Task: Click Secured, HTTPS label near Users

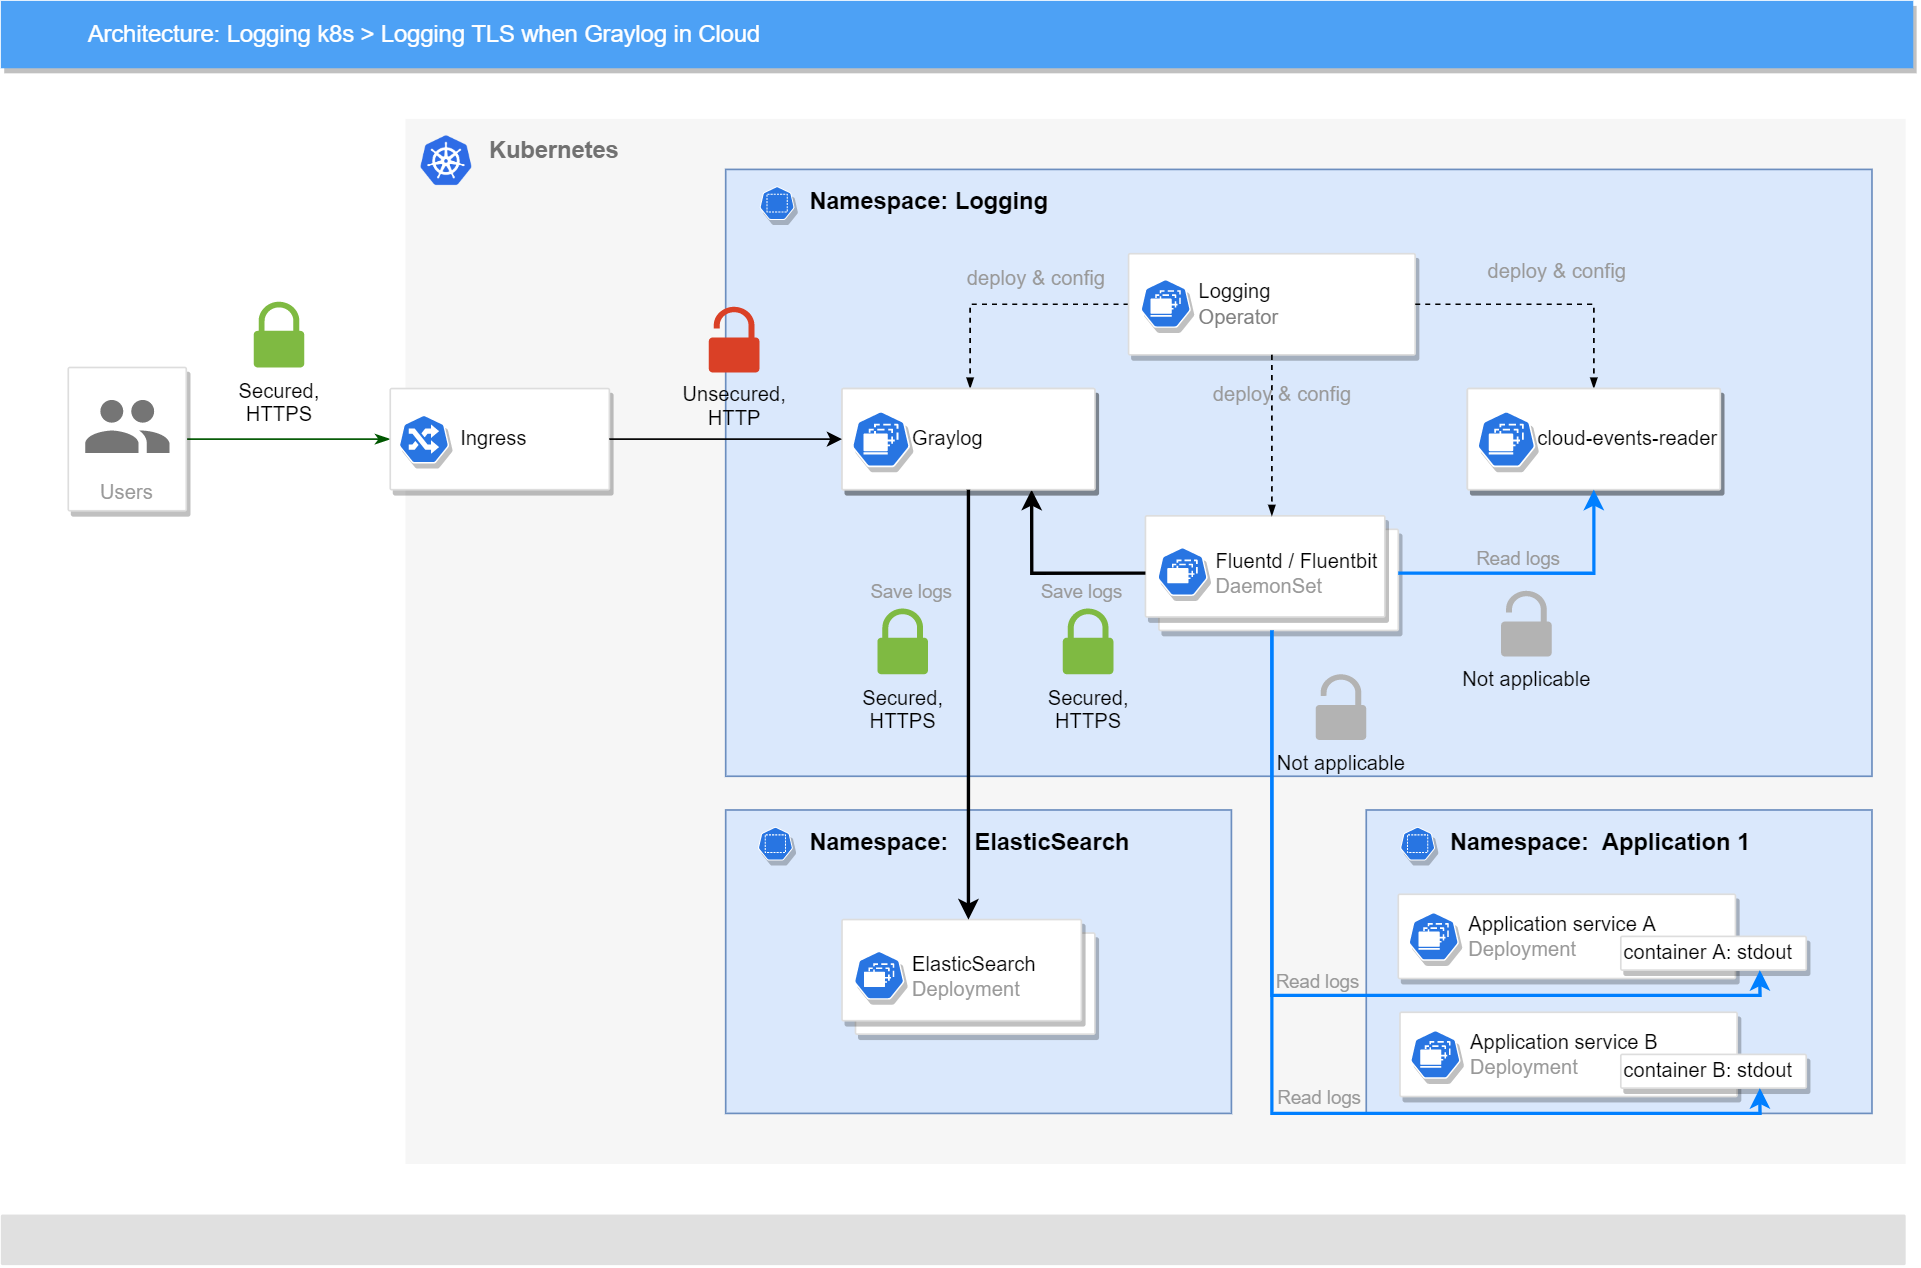Action: pyautogui.click(x=279, y=402)
